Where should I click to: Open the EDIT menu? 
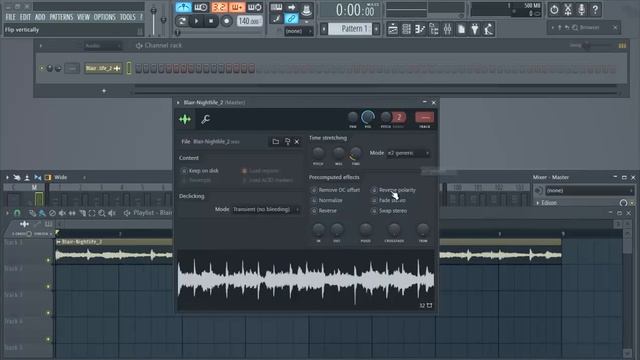tap(25, 17)
